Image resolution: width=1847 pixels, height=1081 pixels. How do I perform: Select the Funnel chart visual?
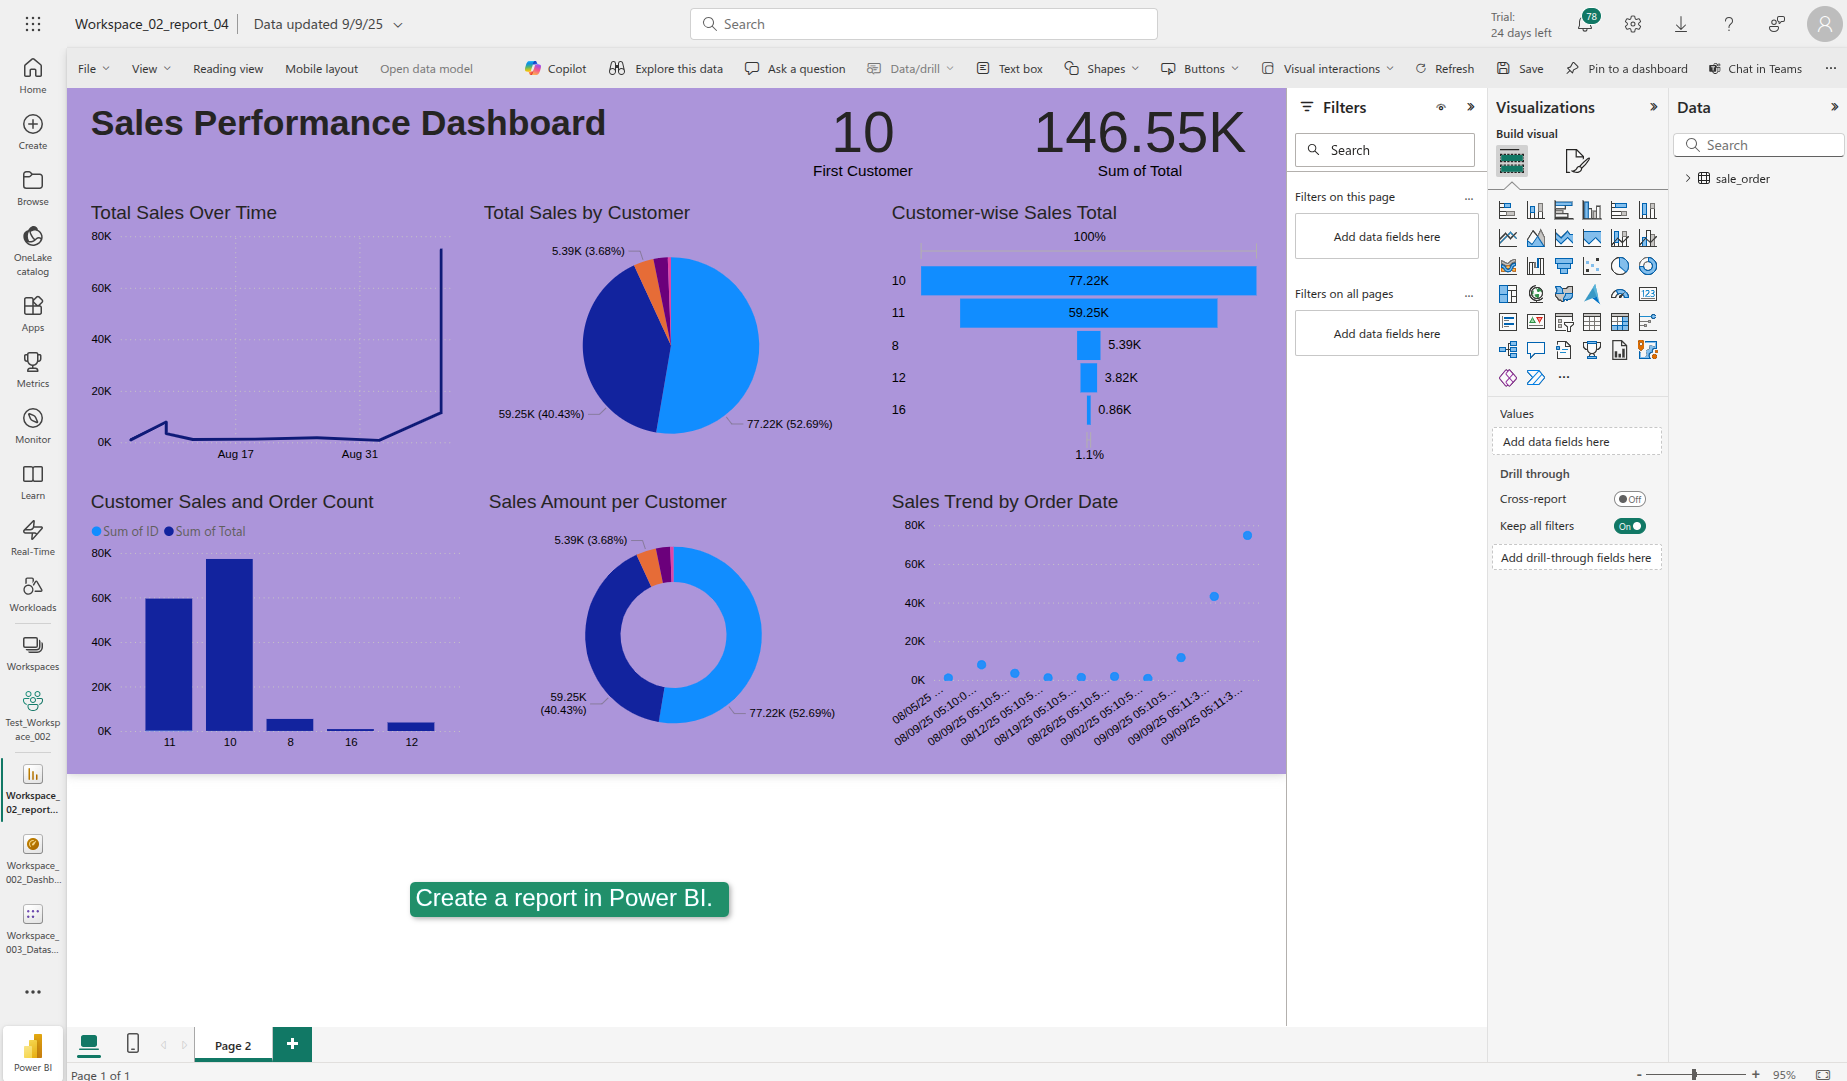point(1564,266)
